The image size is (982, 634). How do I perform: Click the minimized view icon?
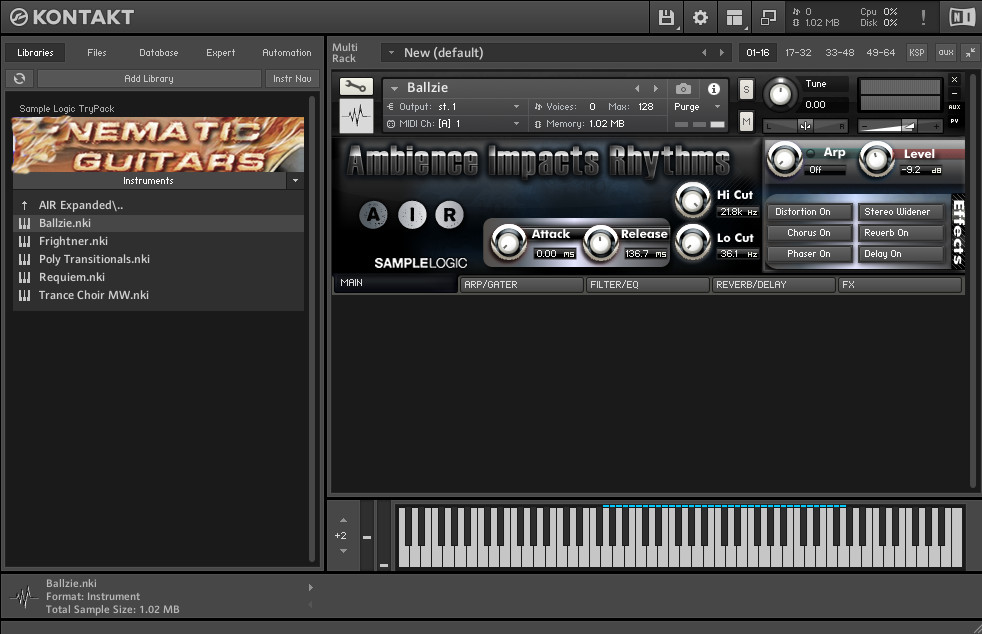tap(768, 18)
